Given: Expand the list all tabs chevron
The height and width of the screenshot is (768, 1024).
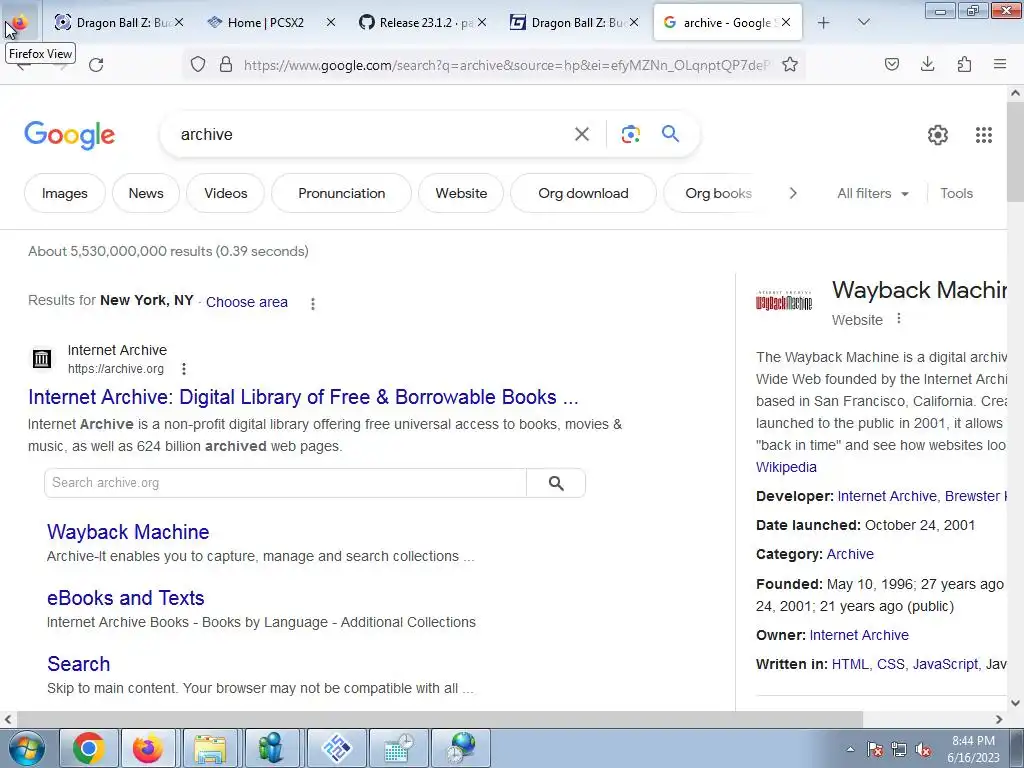Looking at the screenshot, I should pyautogui.click(x=863, y=23).
